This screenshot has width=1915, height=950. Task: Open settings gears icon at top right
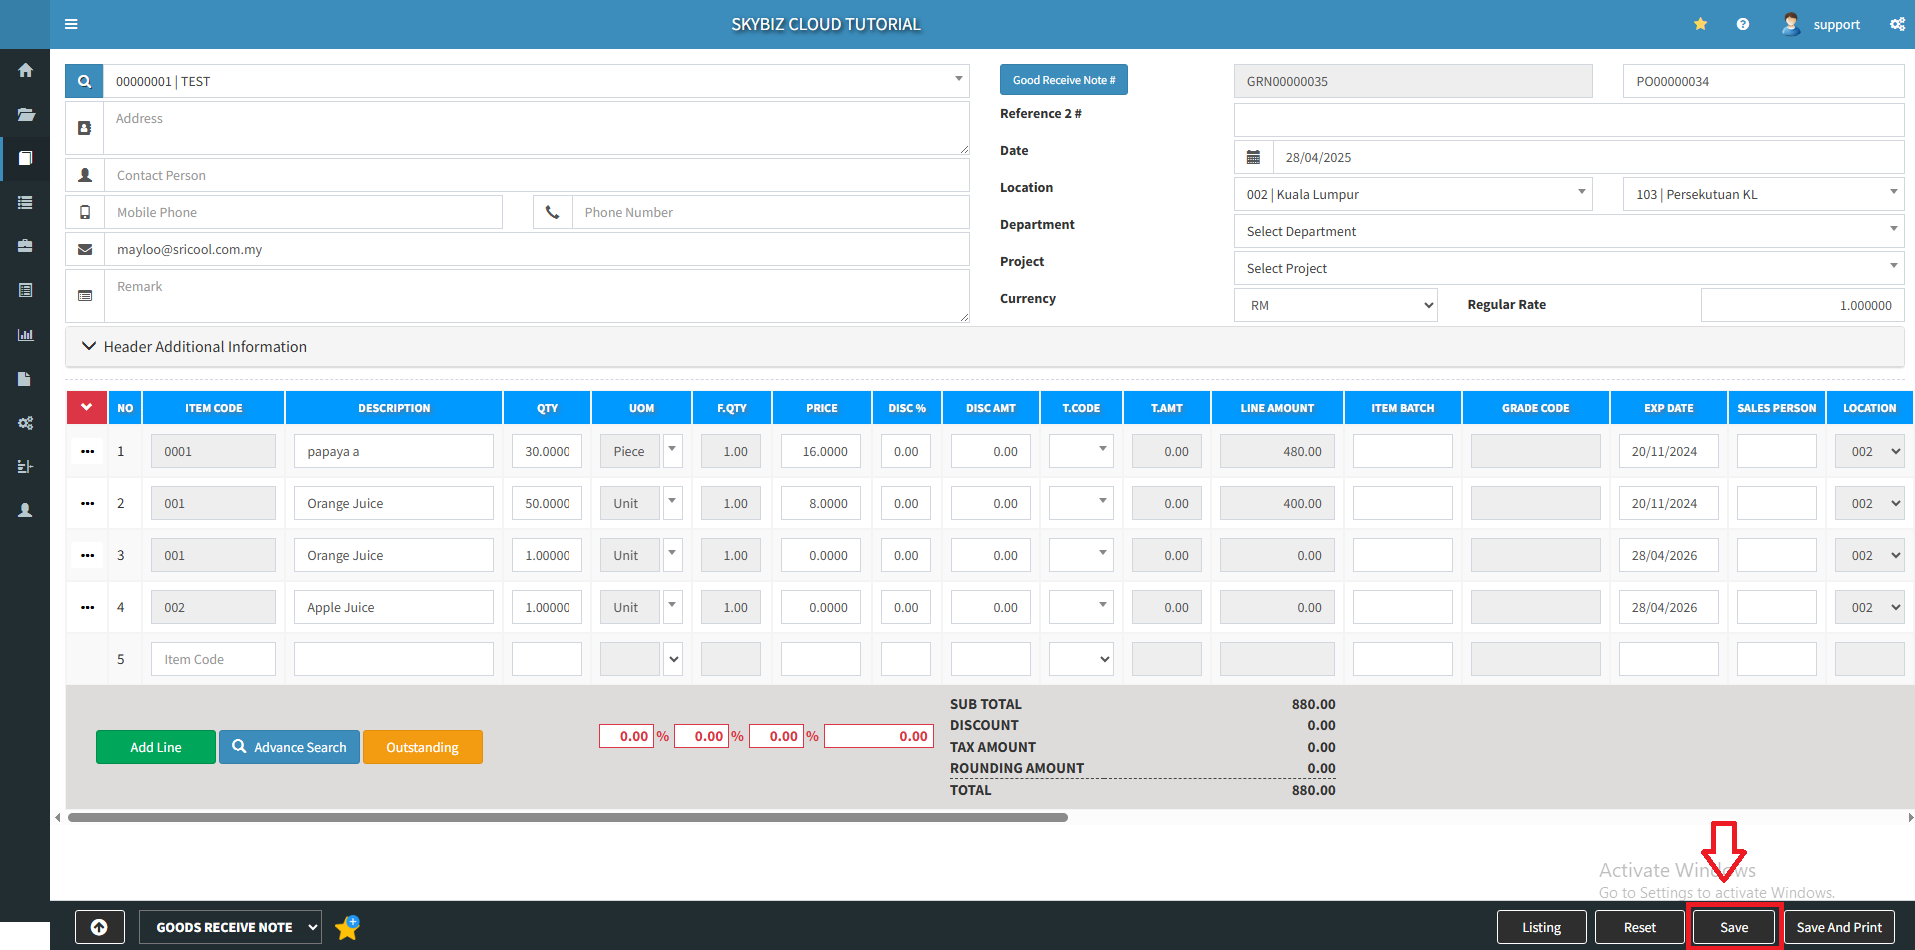pos(1897,24)
